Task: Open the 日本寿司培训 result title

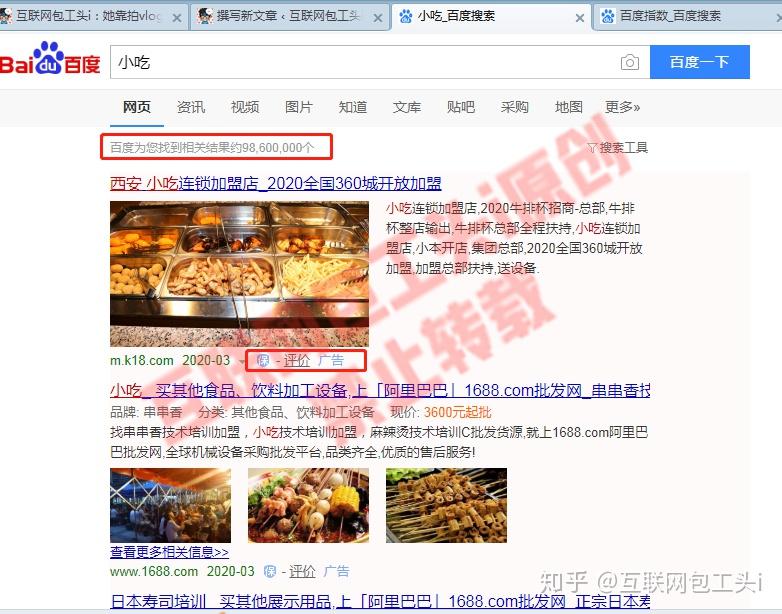Action: point(380,602)
